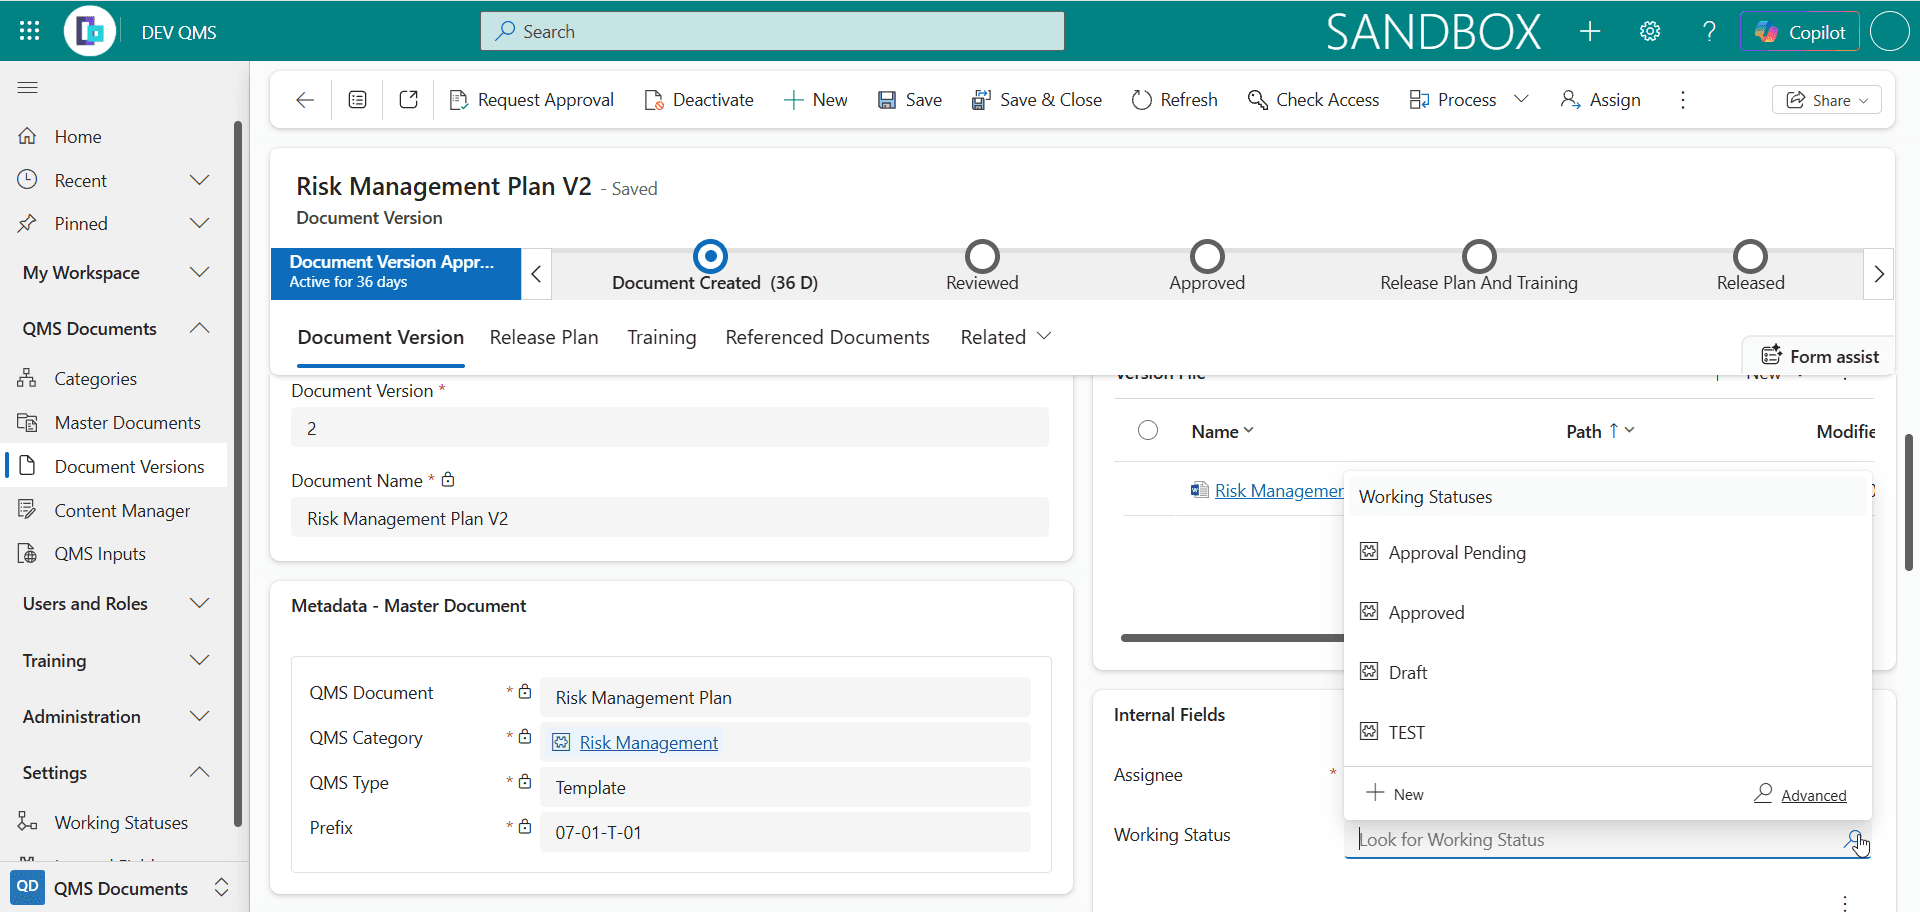Click Check Access

pyautogui.click(x=1313, y=100)
